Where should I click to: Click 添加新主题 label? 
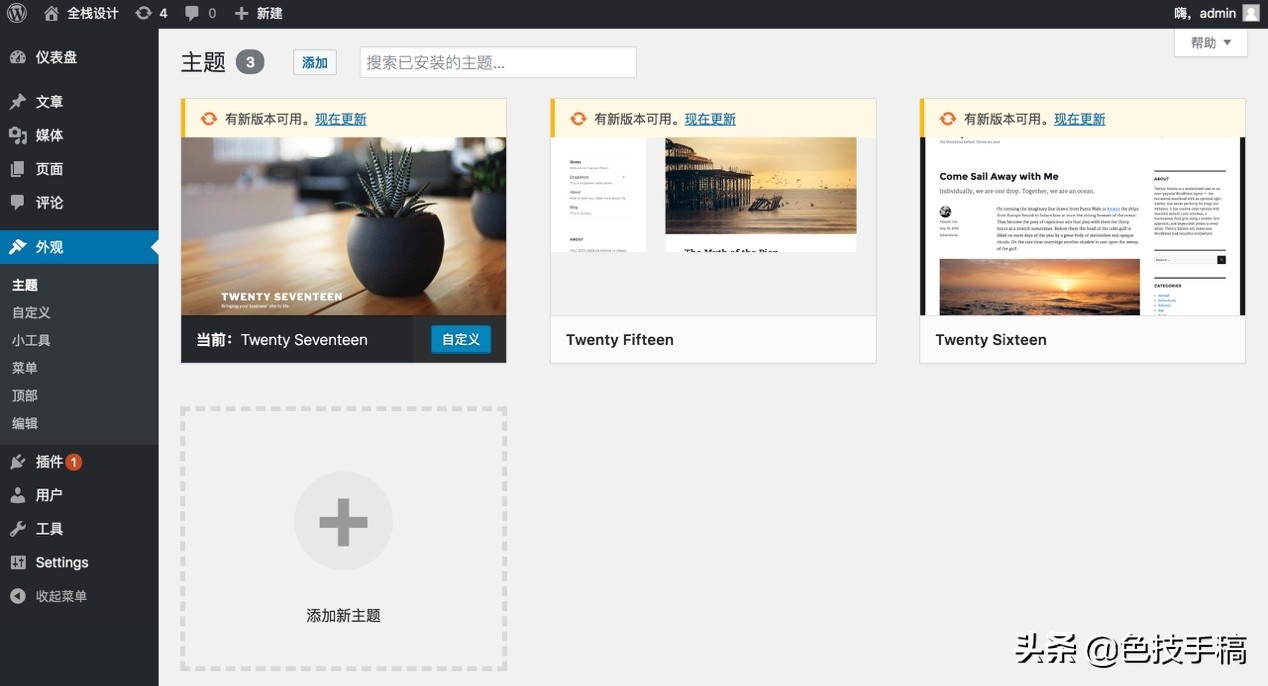pyautogui.click(x=343, y=616)
